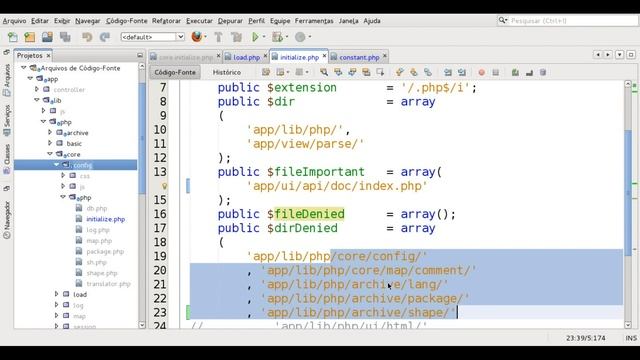The width and height of the screenshot is (640, 360).
Task: Click the grey cylinder editor toolbar icon
Action: coord(543,72)
